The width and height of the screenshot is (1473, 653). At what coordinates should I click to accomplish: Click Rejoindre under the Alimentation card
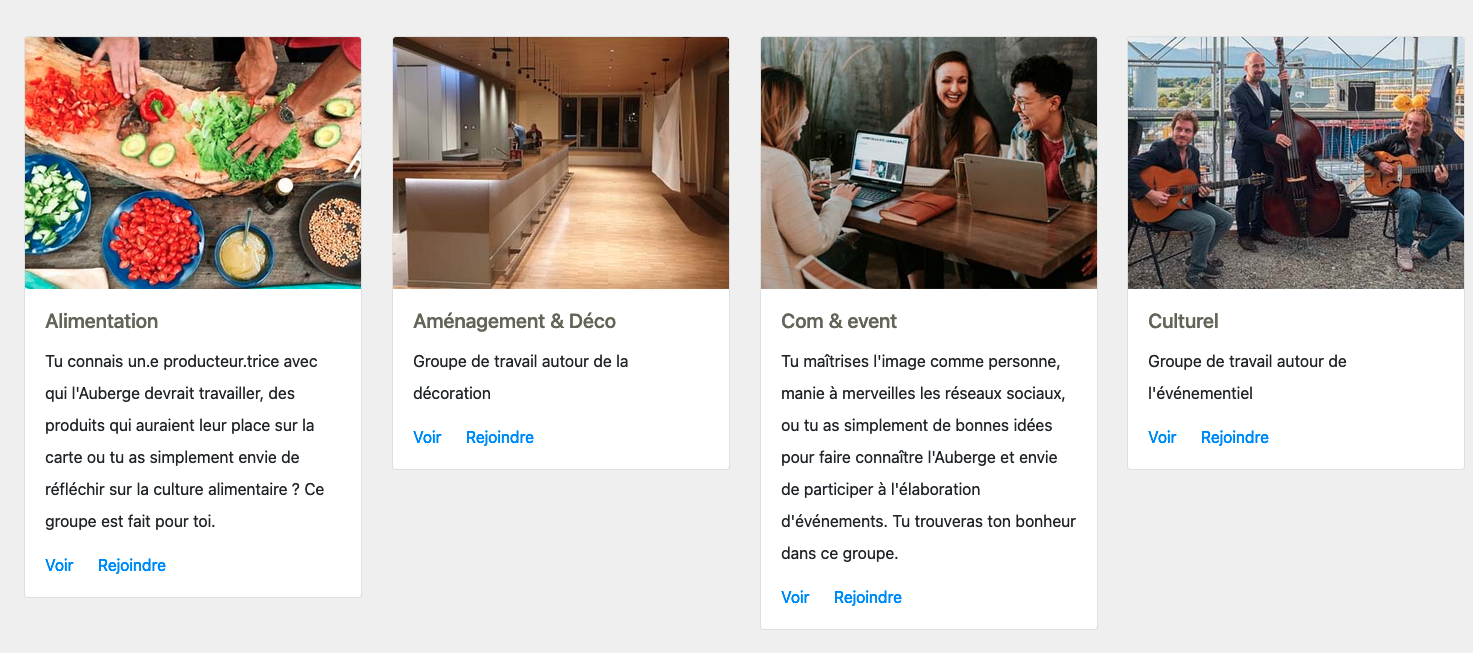[132, 565]
